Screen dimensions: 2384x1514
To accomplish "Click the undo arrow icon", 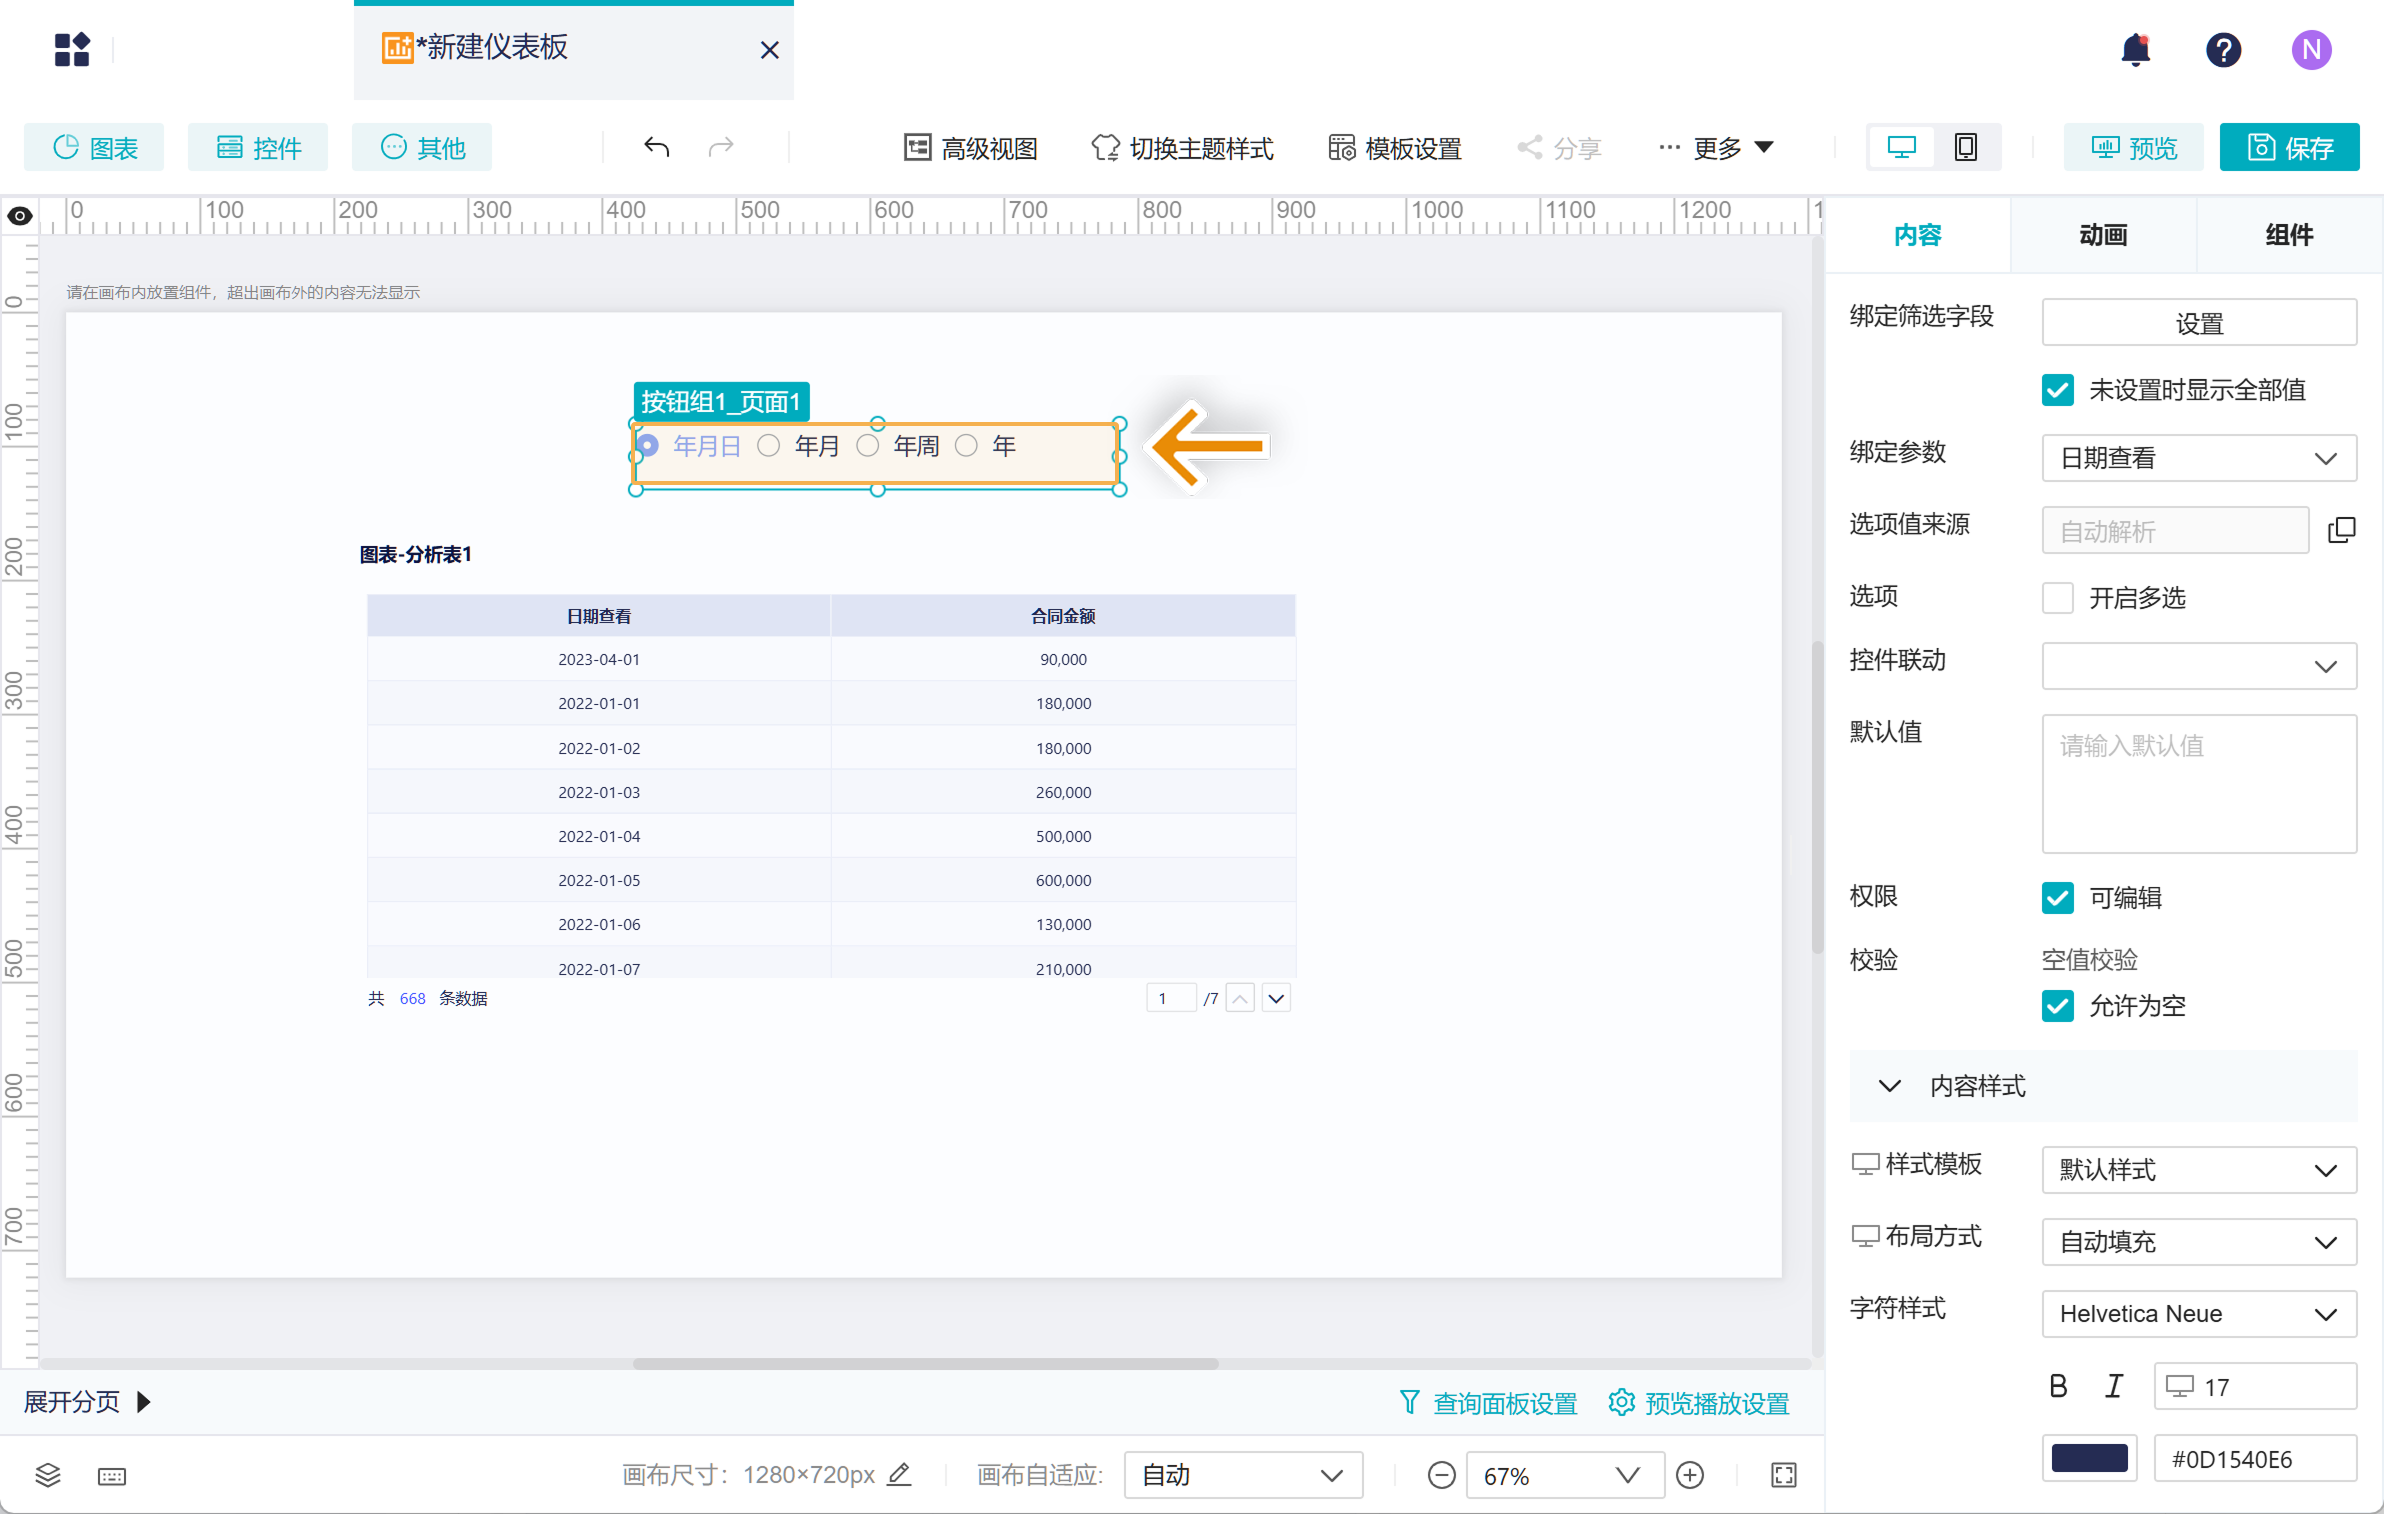I will (x=656, y=148).
